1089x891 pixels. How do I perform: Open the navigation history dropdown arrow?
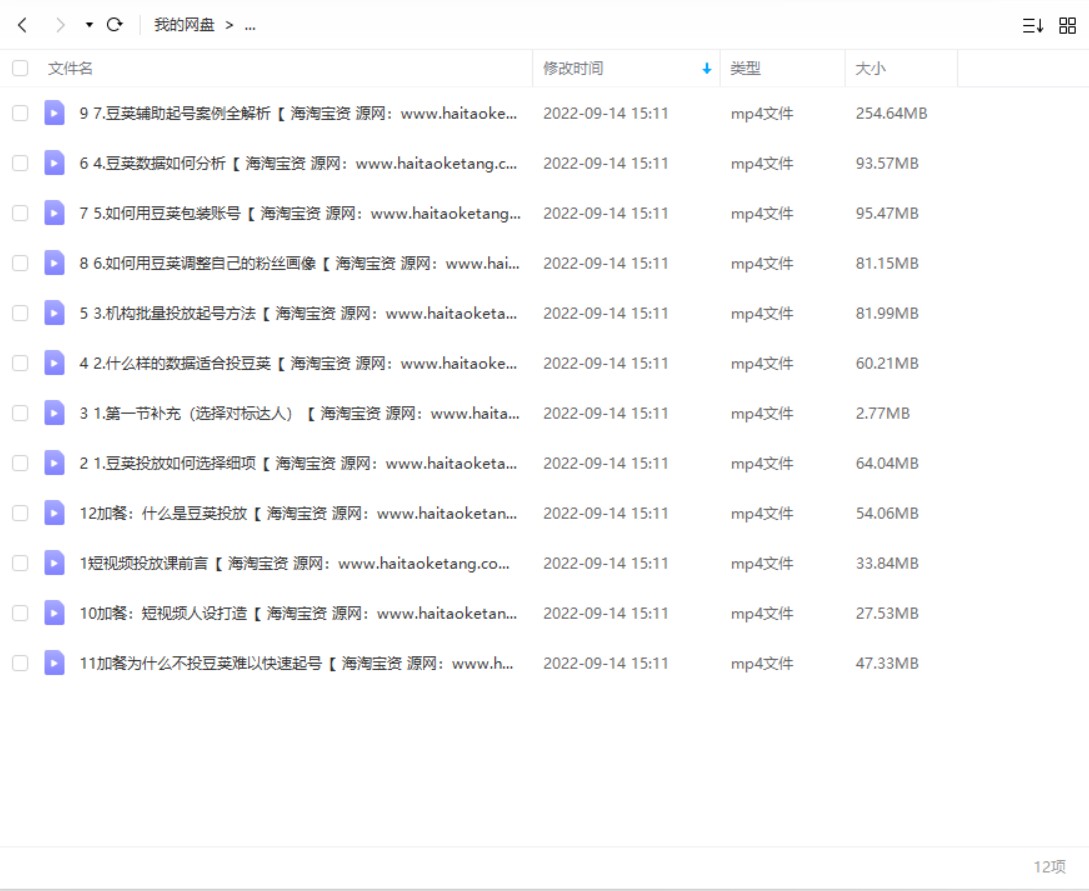click(89, 25)
